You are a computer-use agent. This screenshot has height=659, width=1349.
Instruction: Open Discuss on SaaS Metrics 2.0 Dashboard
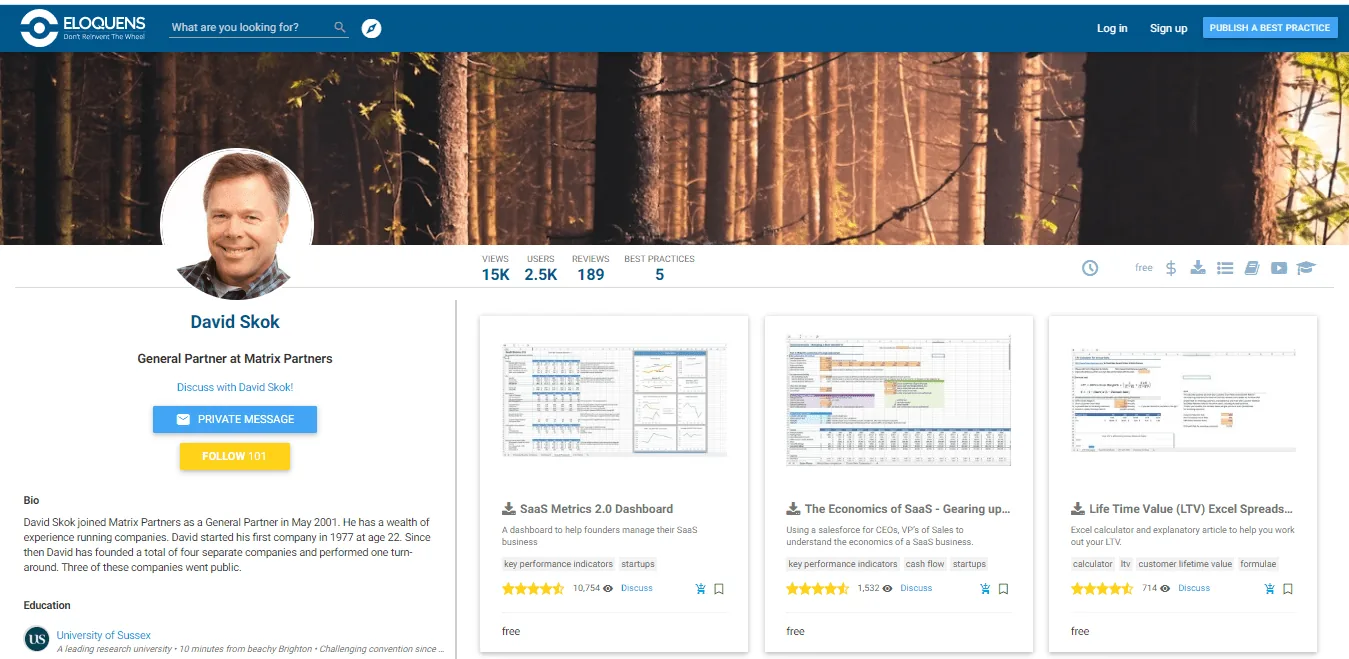(x=637, y=588)
